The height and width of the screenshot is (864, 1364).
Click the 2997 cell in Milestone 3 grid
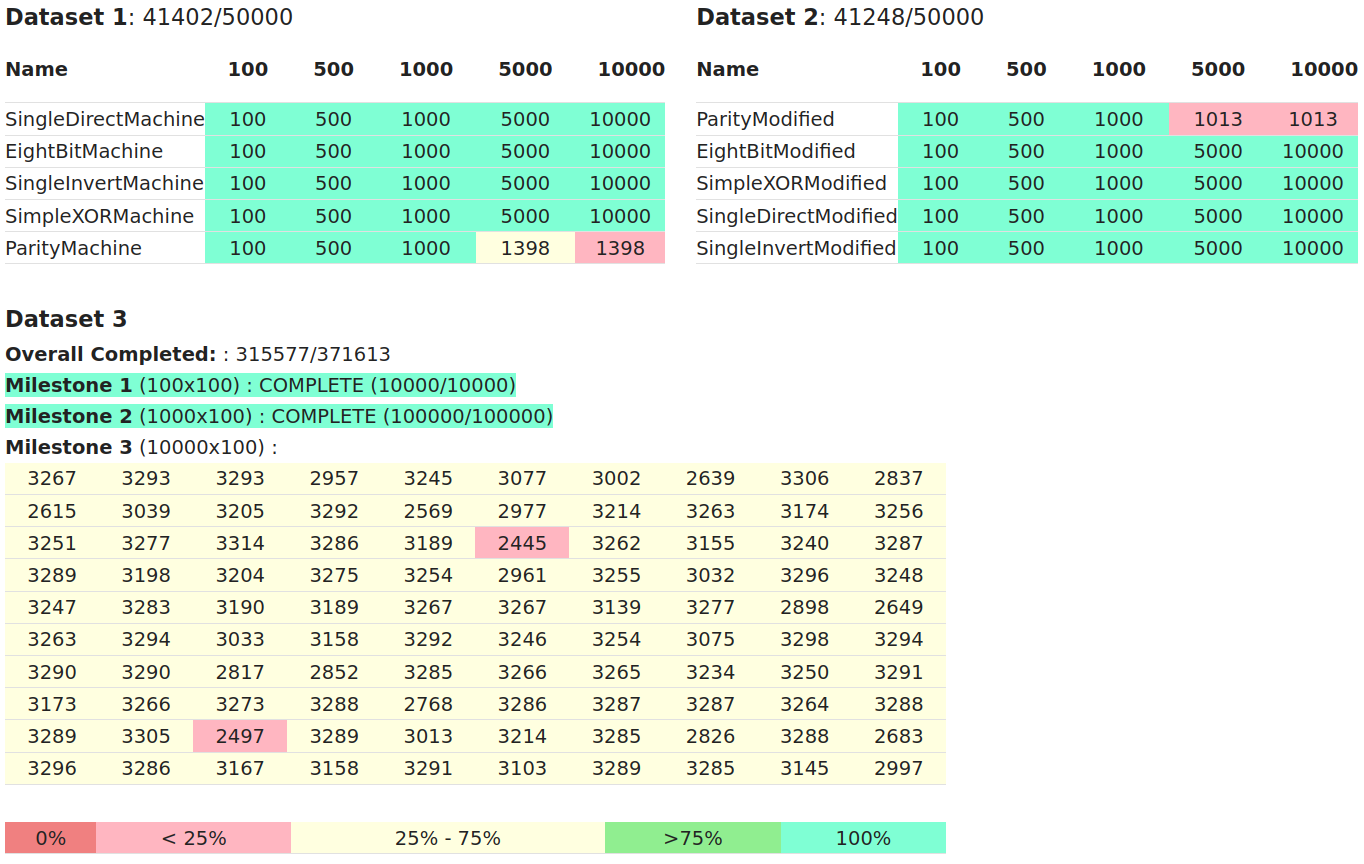[x=899, y=768]
